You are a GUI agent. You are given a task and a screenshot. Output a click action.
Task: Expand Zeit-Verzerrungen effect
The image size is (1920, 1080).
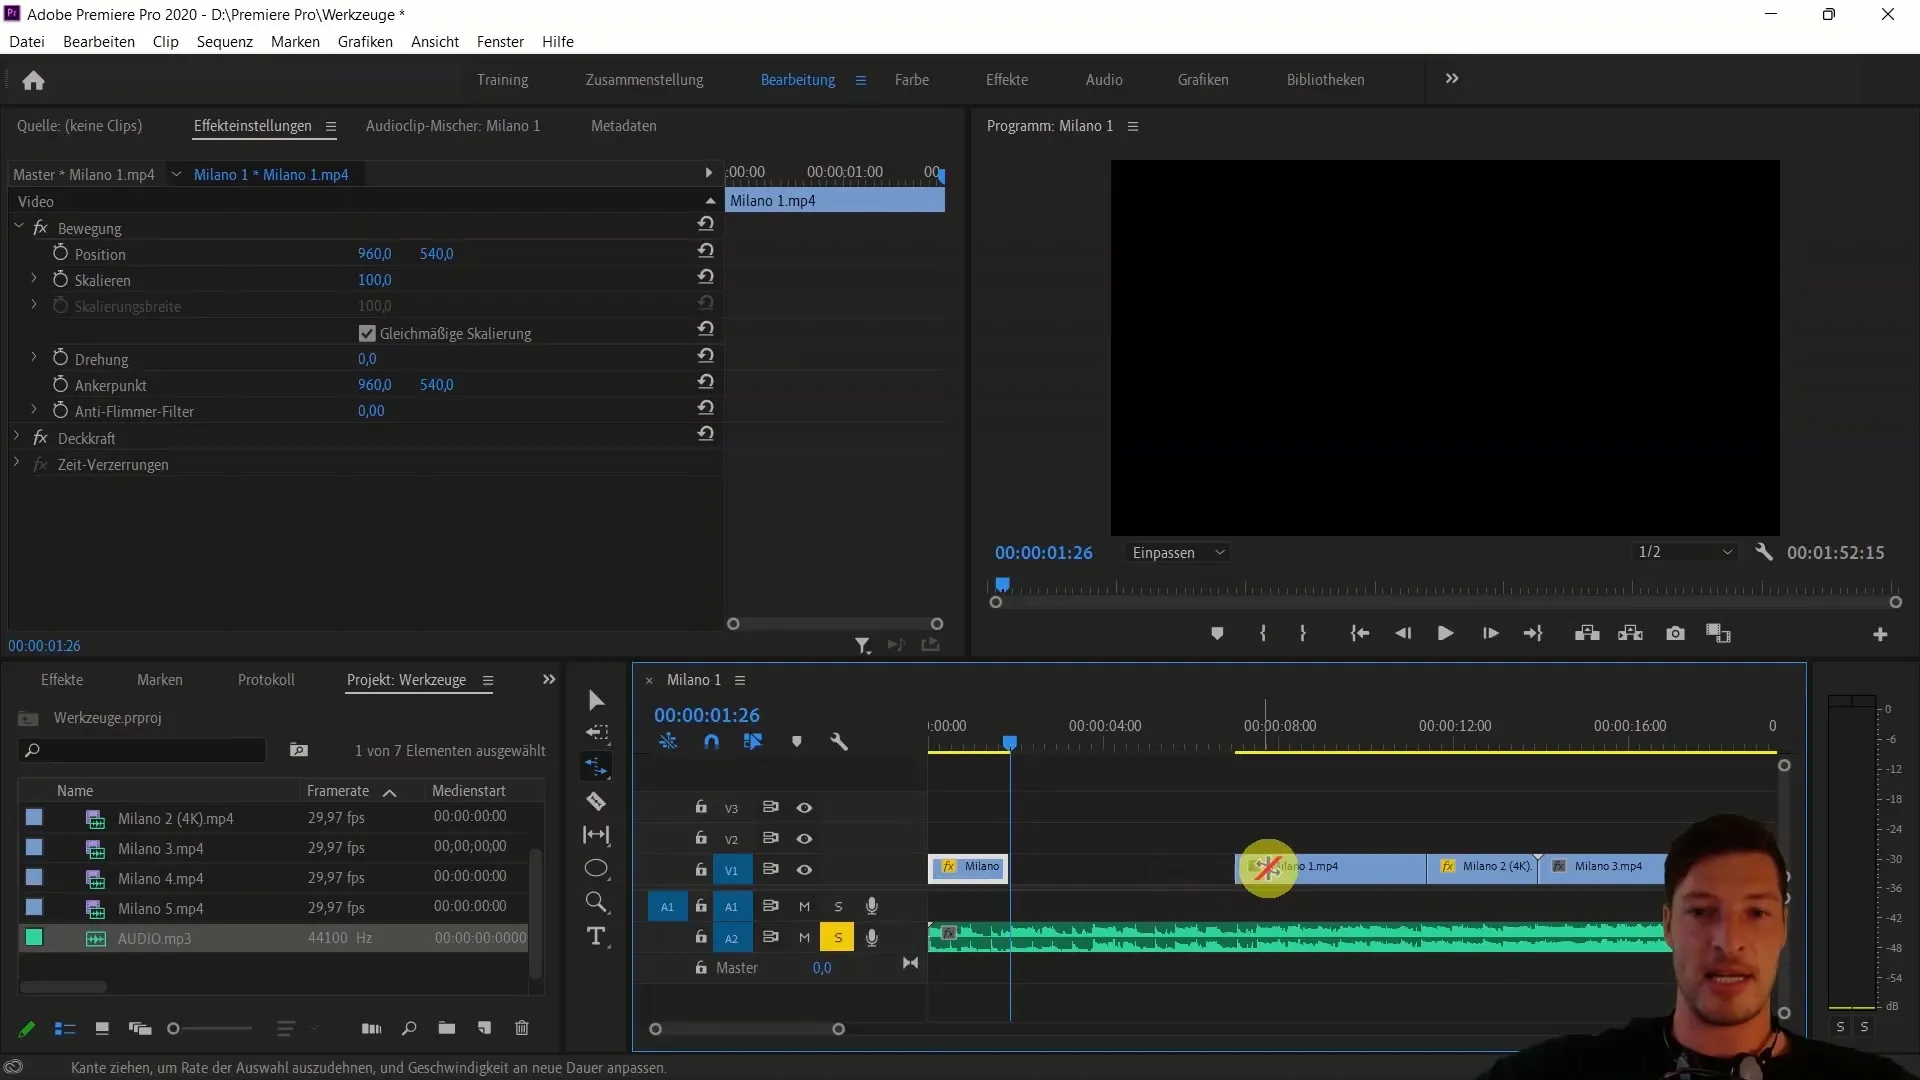point(16,463)
